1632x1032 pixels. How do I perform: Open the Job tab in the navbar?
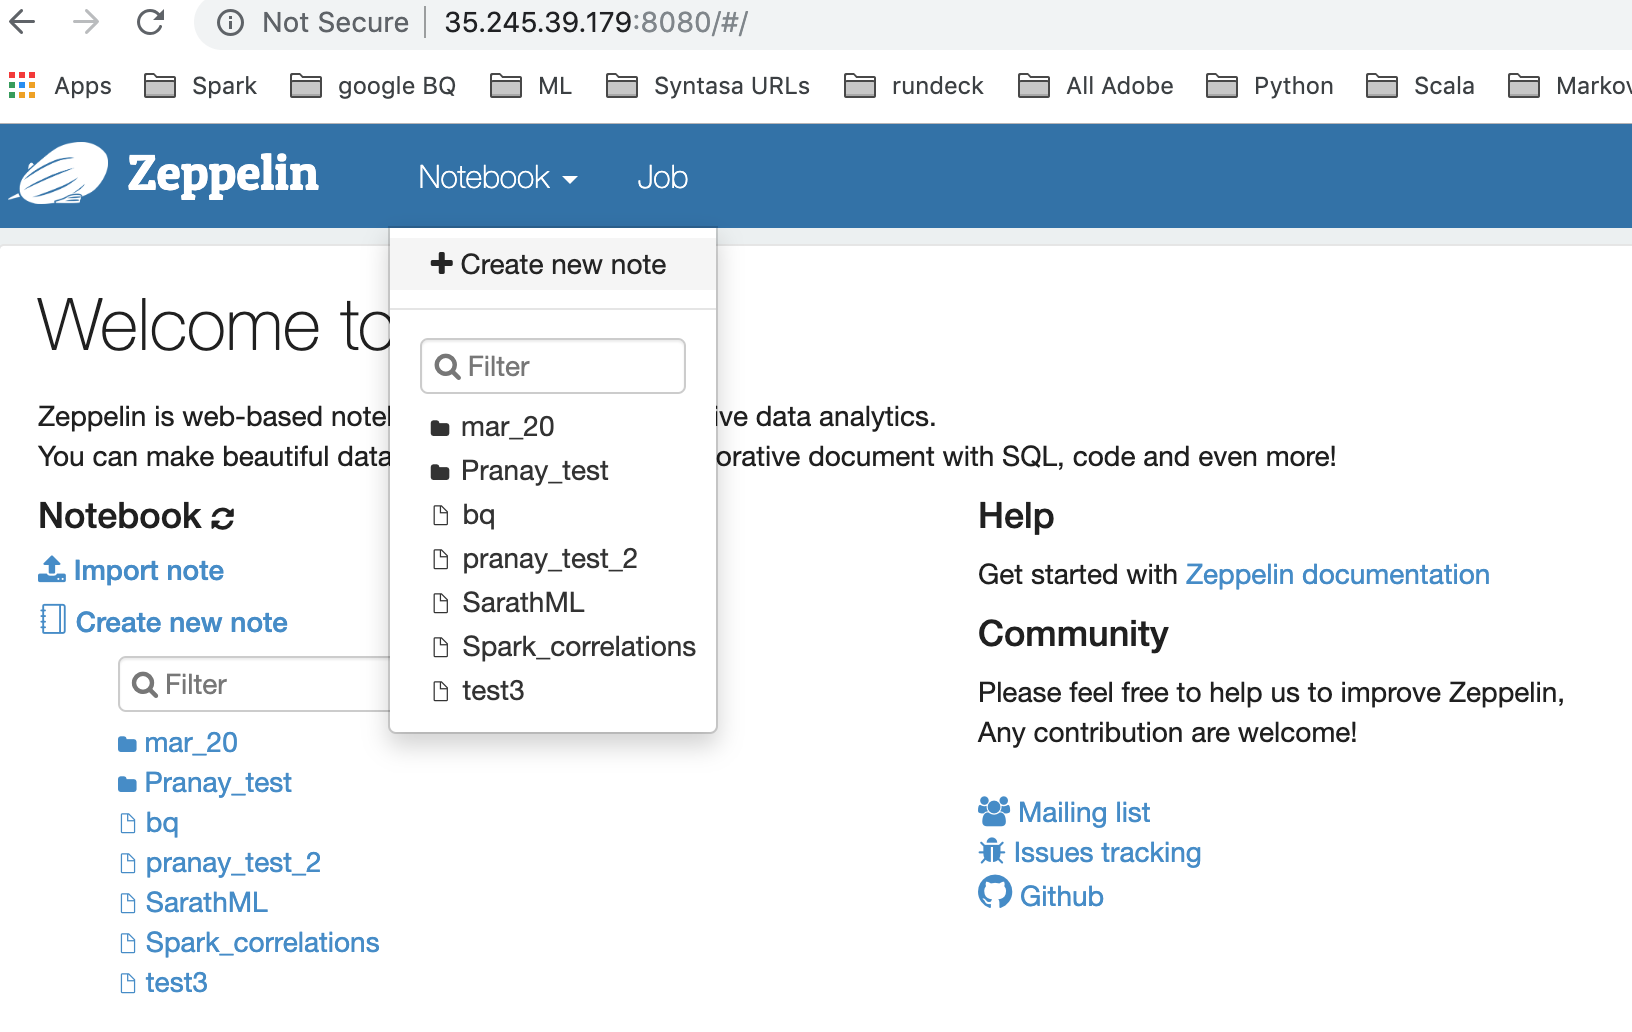coord(662,178)
